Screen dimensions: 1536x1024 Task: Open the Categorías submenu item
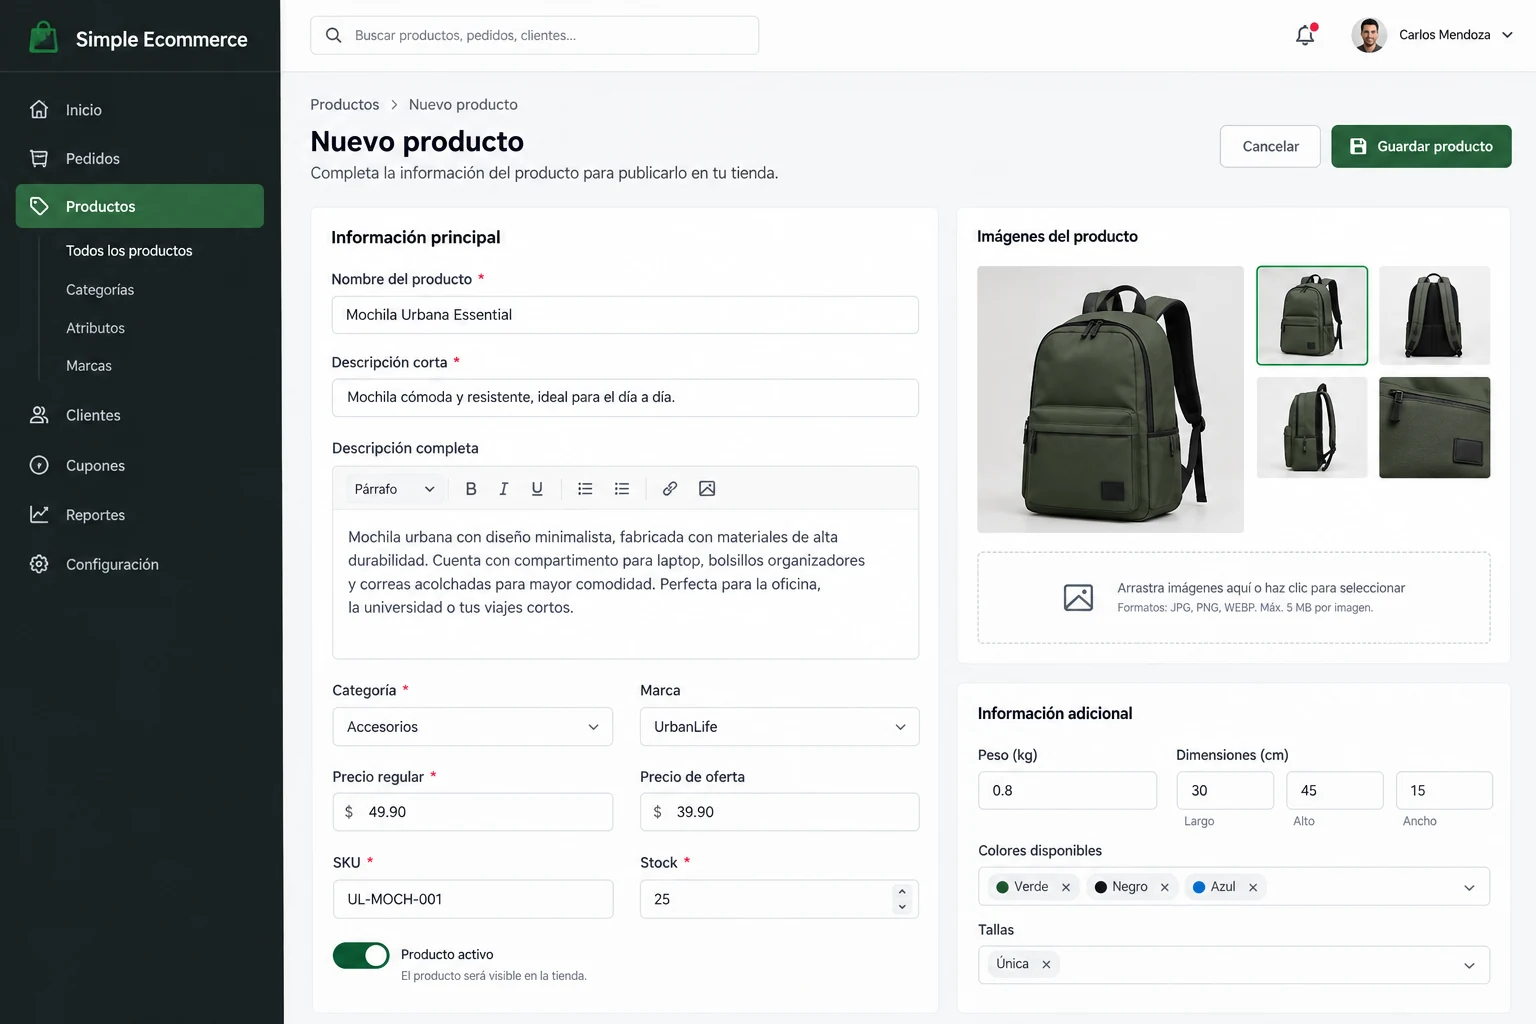point(100,290)
